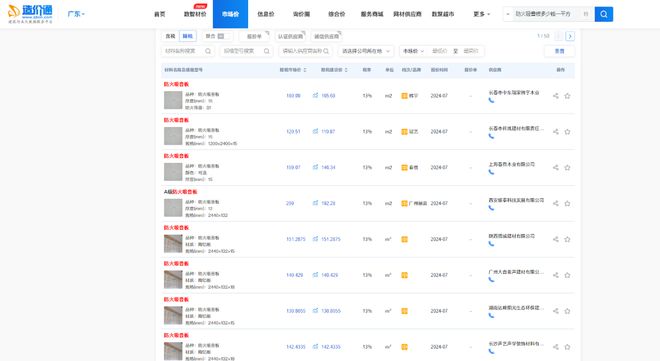This screenshot has width=660, height=361.
Task: Star the 120.51 price row
Action: coord(567,132)
